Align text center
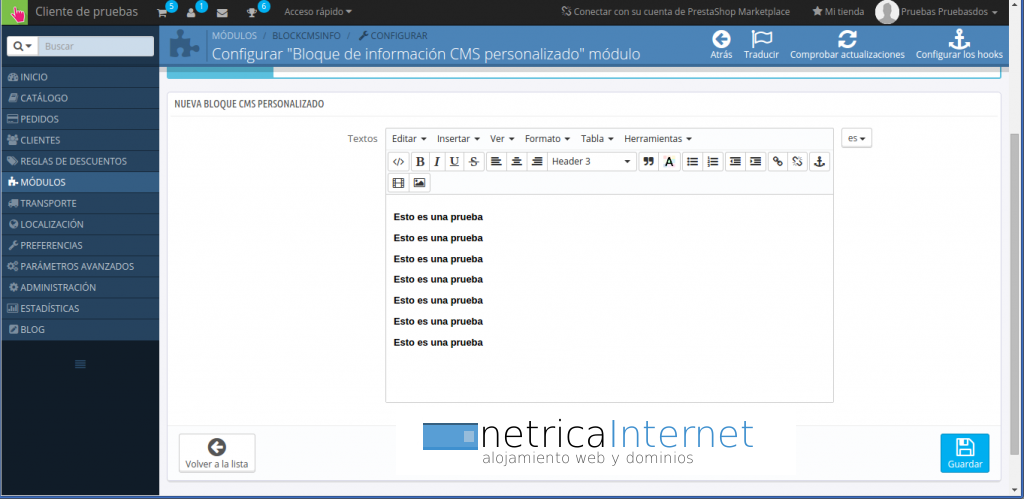 tap(517, 162)
